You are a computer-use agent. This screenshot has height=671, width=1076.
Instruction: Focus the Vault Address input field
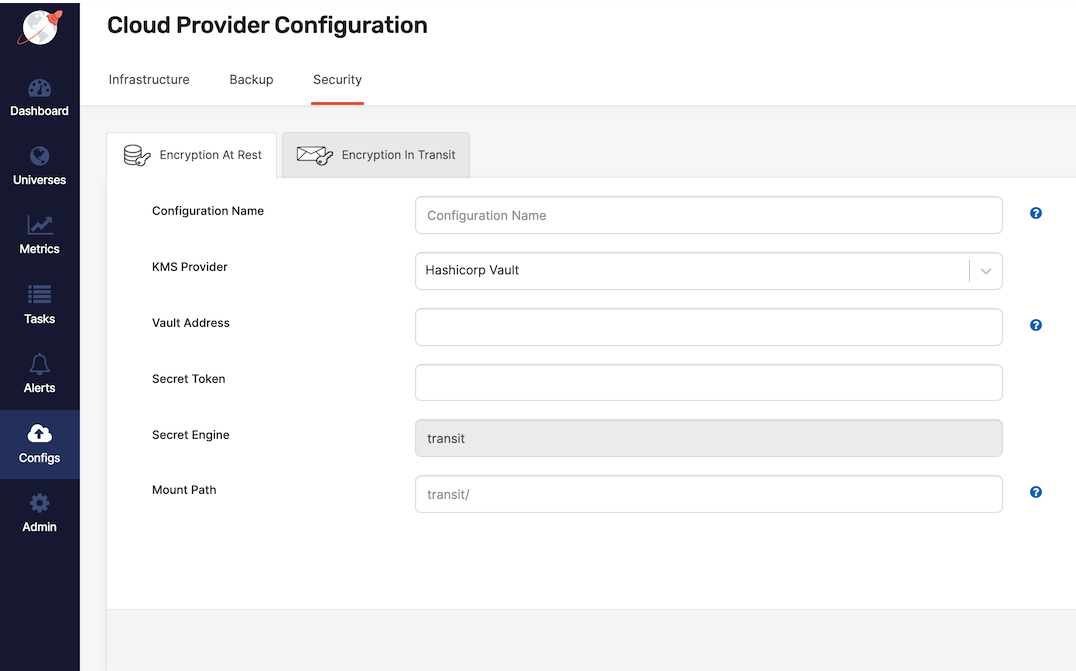pos(708,327)
